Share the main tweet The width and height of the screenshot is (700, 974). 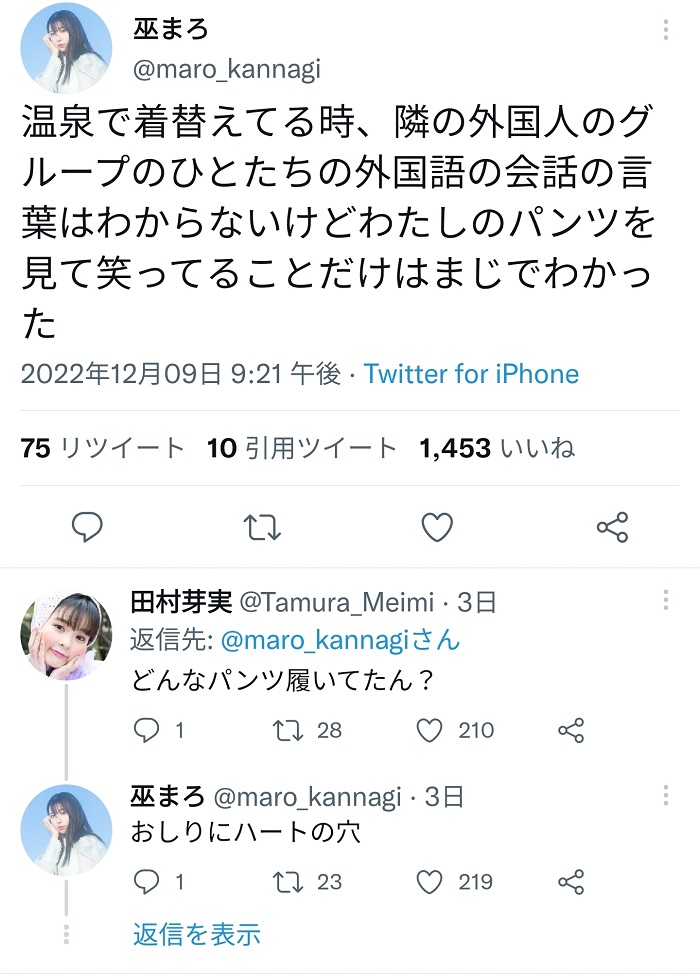click(x=612, y=527)
